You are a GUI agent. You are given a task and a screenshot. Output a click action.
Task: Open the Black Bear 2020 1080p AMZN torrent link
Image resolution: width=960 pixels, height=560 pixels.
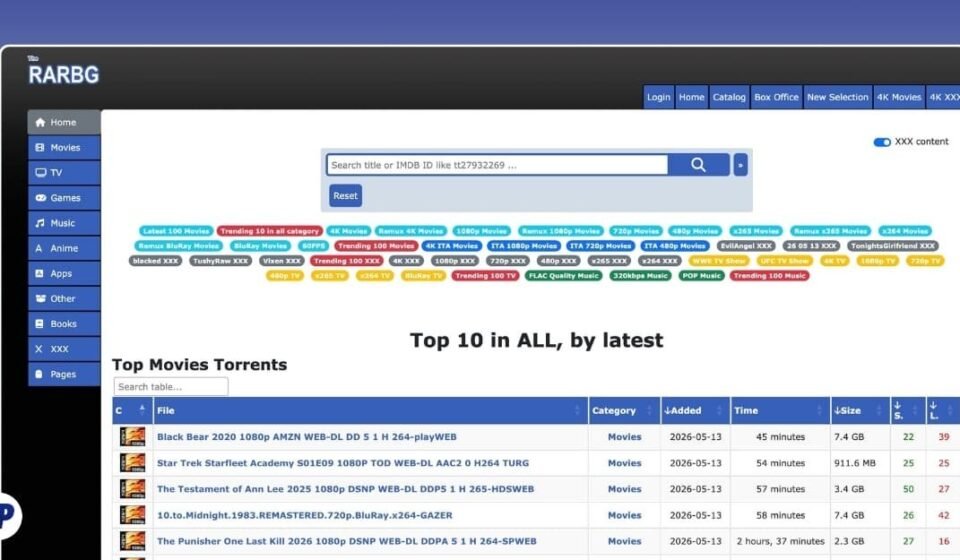pyautogui.click(x=307, y=437)
